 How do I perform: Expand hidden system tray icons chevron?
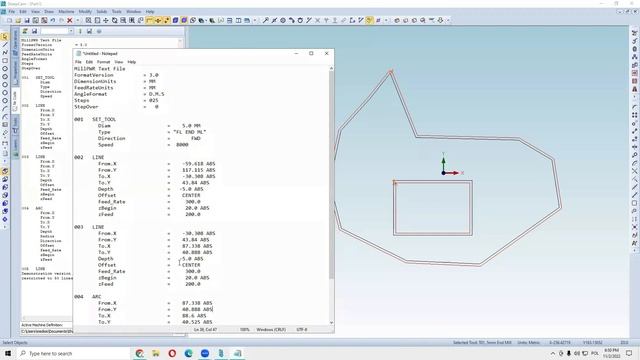553,353
